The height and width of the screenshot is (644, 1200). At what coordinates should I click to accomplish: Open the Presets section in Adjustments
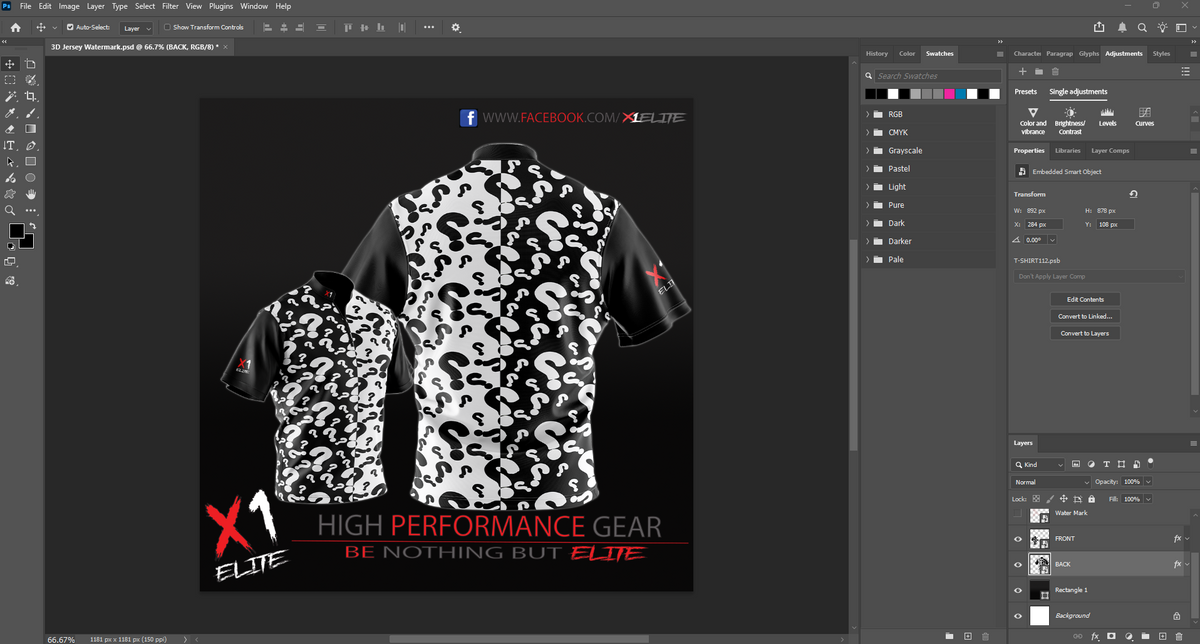[1026, 92]
